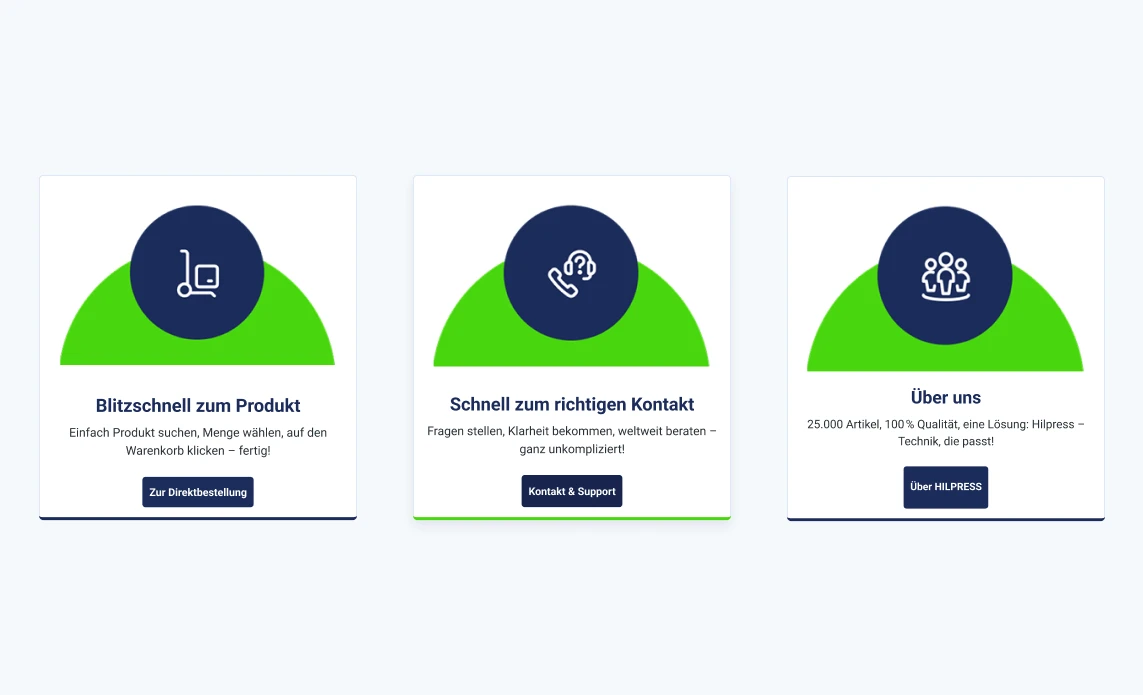Viewport: 1143px width, 695px height.
Task: Click the Über HILPRESS button
Action: pyautogui.click(x=945, y=487)
